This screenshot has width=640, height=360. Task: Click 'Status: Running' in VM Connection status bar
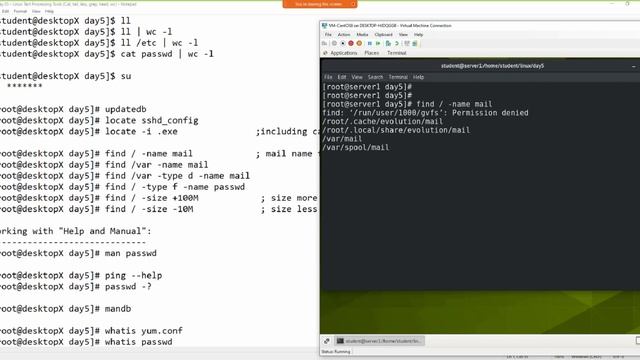pyautogui.click(x=336, y=351)
